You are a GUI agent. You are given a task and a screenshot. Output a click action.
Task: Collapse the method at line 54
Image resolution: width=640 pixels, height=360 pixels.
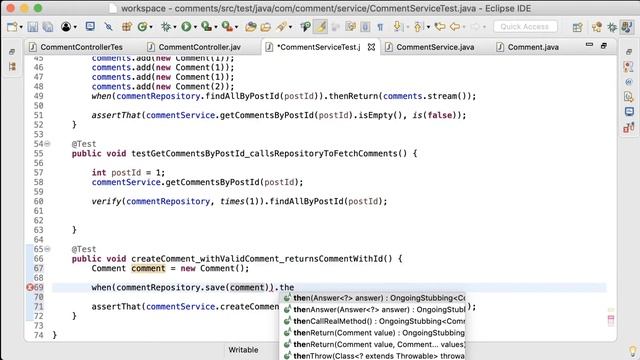point(47,144)
